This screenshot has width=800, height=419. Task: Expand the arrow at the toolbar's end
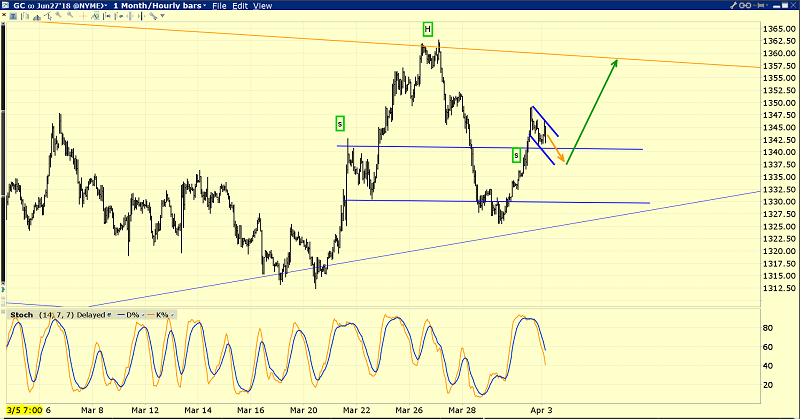click(x=162, y=16)
